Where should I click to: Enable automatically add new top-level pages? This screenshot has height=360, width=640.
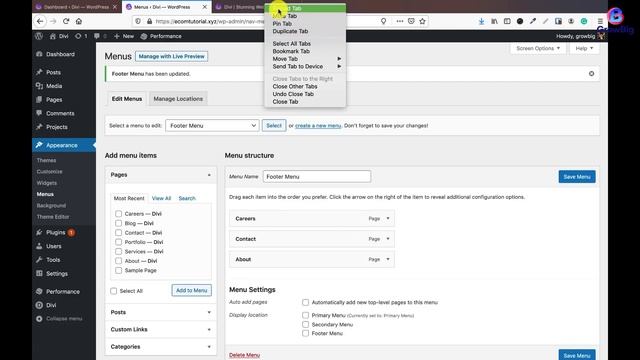(305, 302)
